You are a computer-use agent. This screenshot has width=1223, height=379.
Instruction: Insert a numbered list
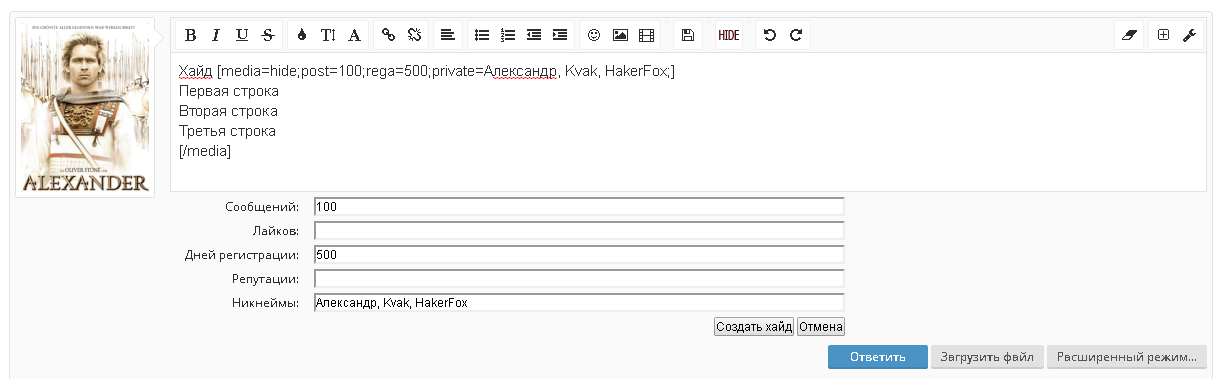click(508, 35)
